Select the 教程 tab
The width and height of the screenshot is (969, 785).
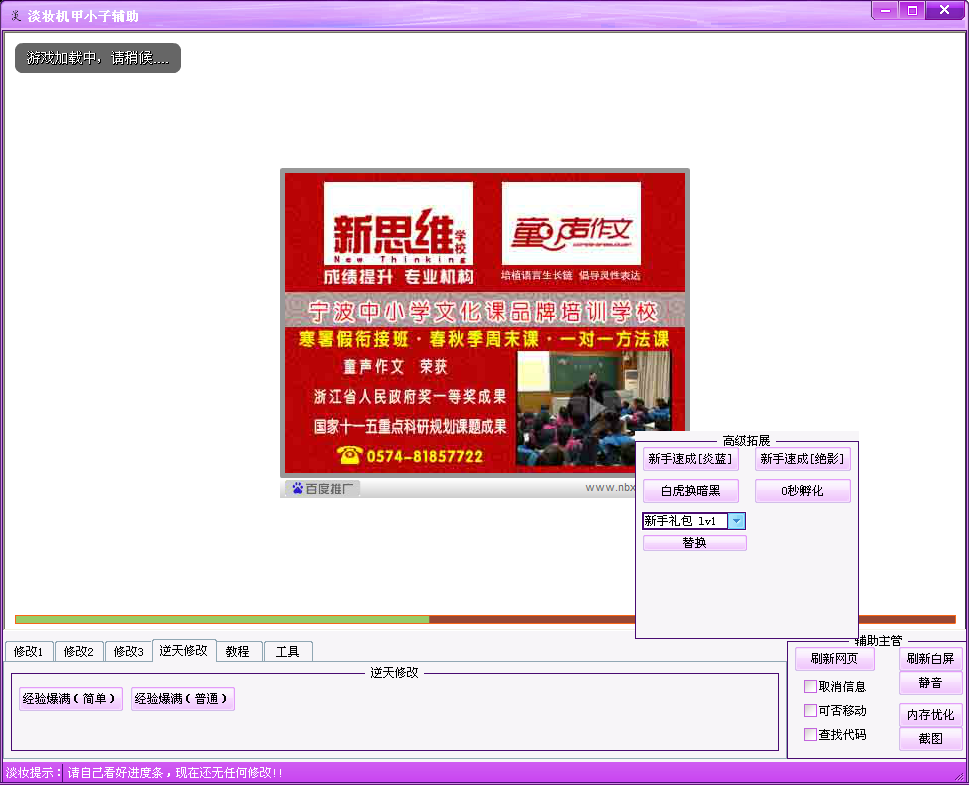click(238, 652)
